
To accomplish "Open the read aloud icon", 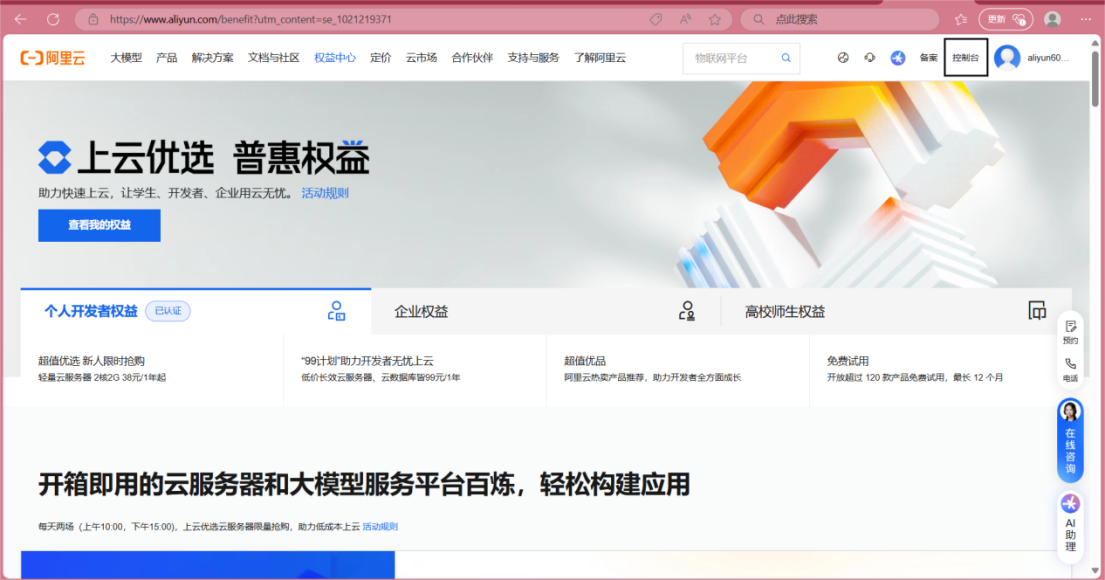I will (685, 19).
